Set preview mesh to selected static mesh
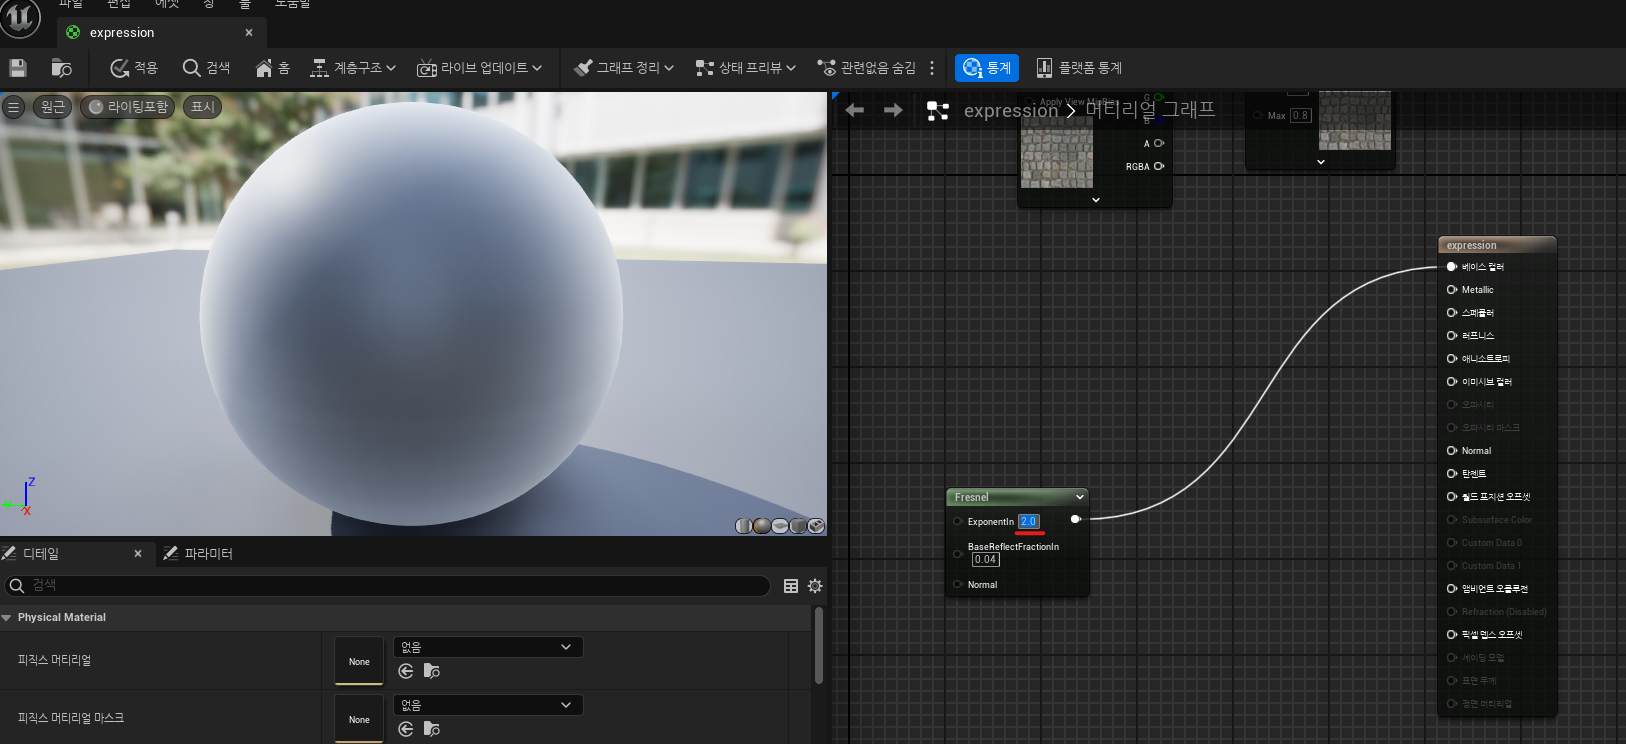Viewport: 1626px width, 744px height. tap(816, 526)
